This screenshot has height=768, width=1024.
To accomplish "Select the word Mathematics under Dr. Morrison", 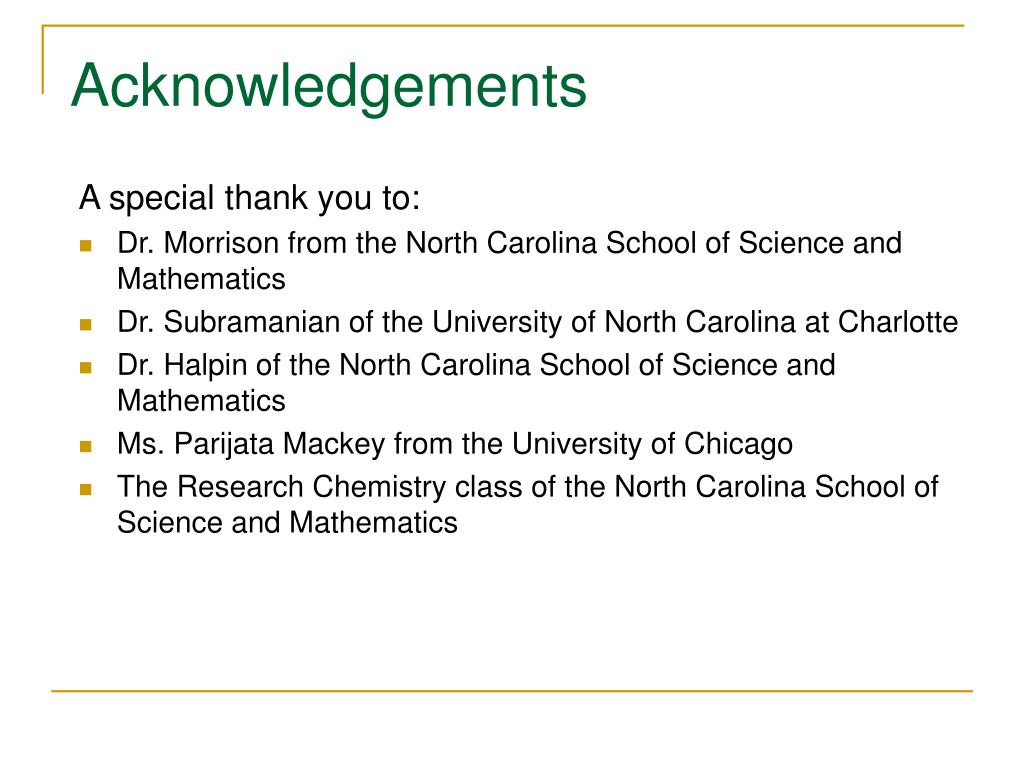I will [201, 279].
